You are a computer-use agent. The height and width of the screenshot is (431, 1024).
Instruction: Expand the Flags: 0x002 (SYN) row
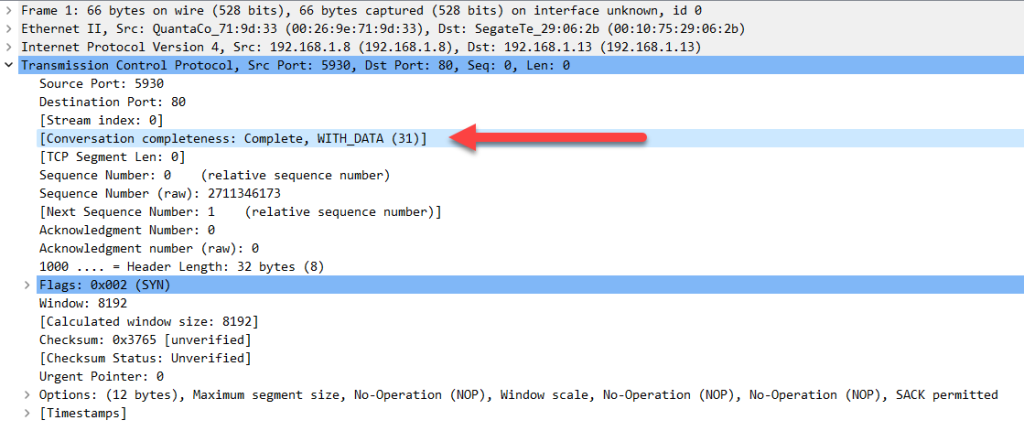[27, 286]
